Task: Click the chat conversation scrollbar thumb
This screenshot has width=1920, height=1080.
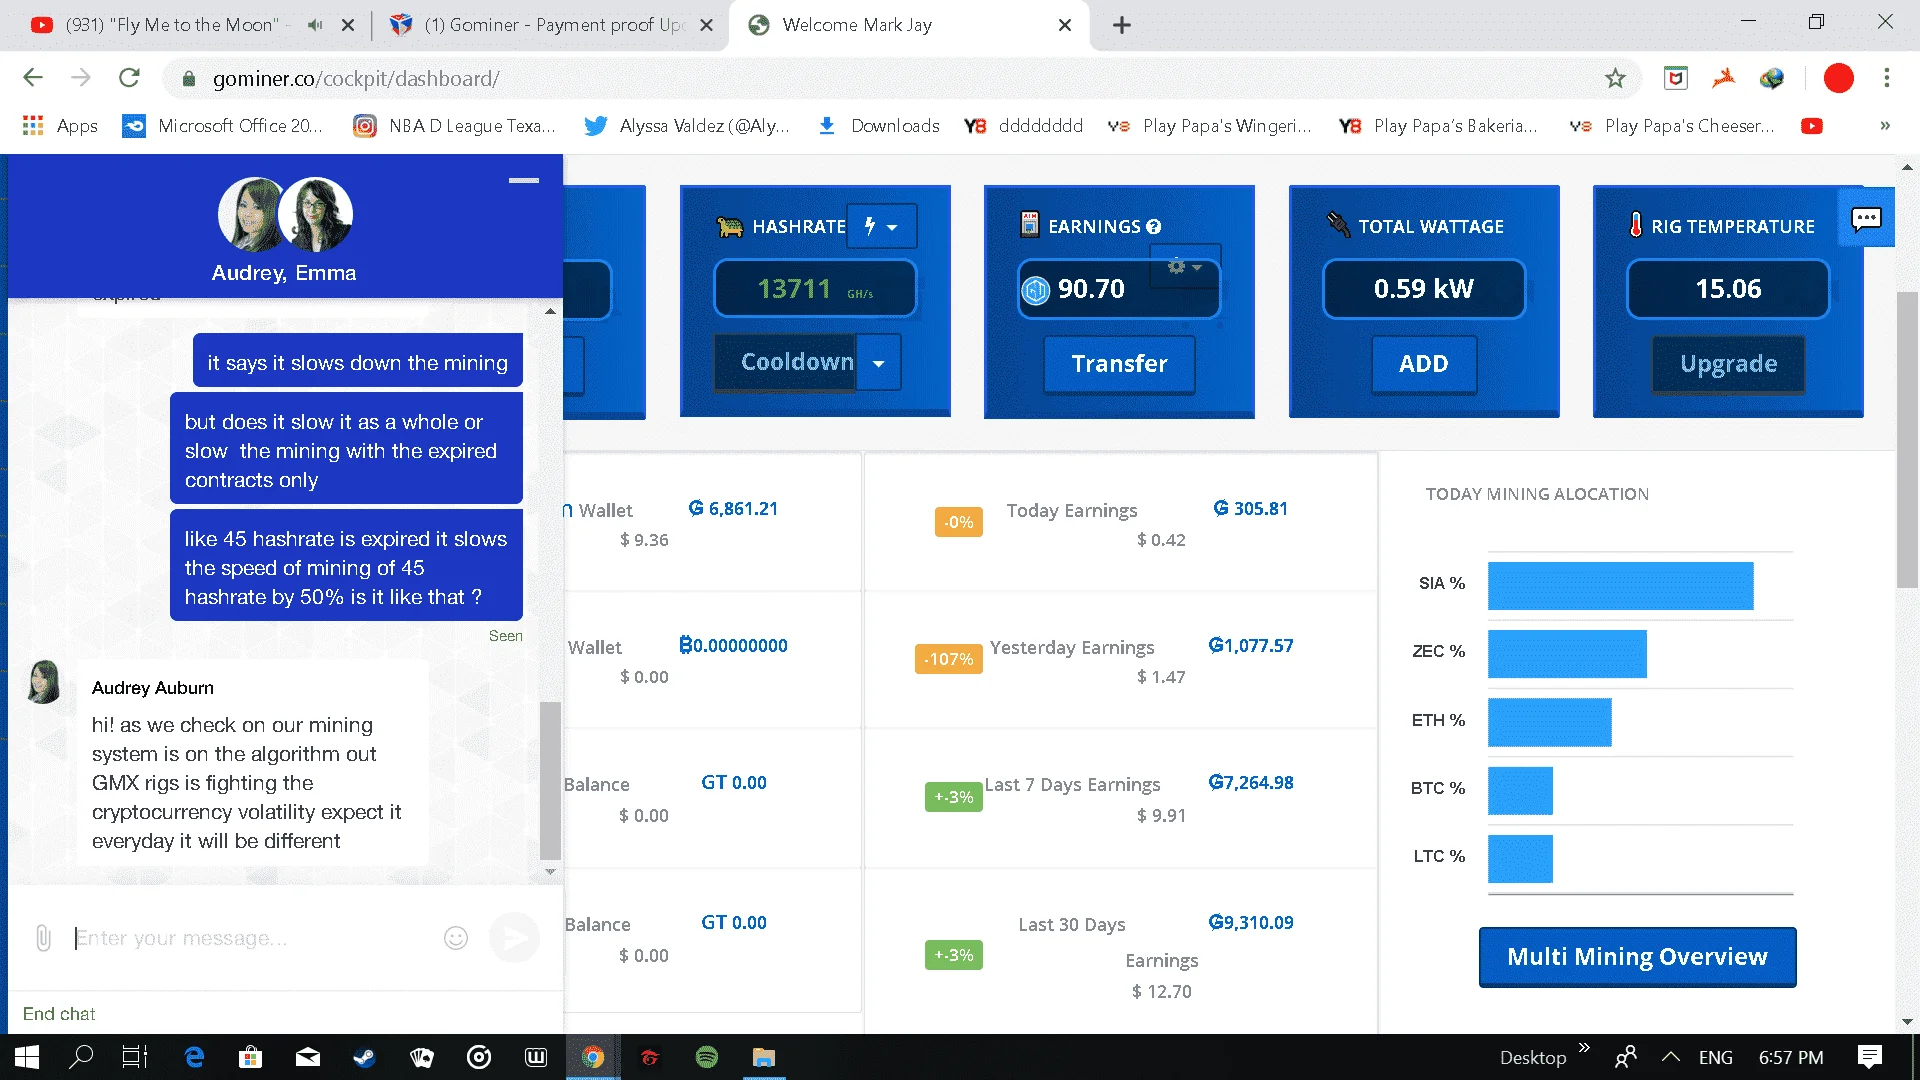Action: coord(550,781)
